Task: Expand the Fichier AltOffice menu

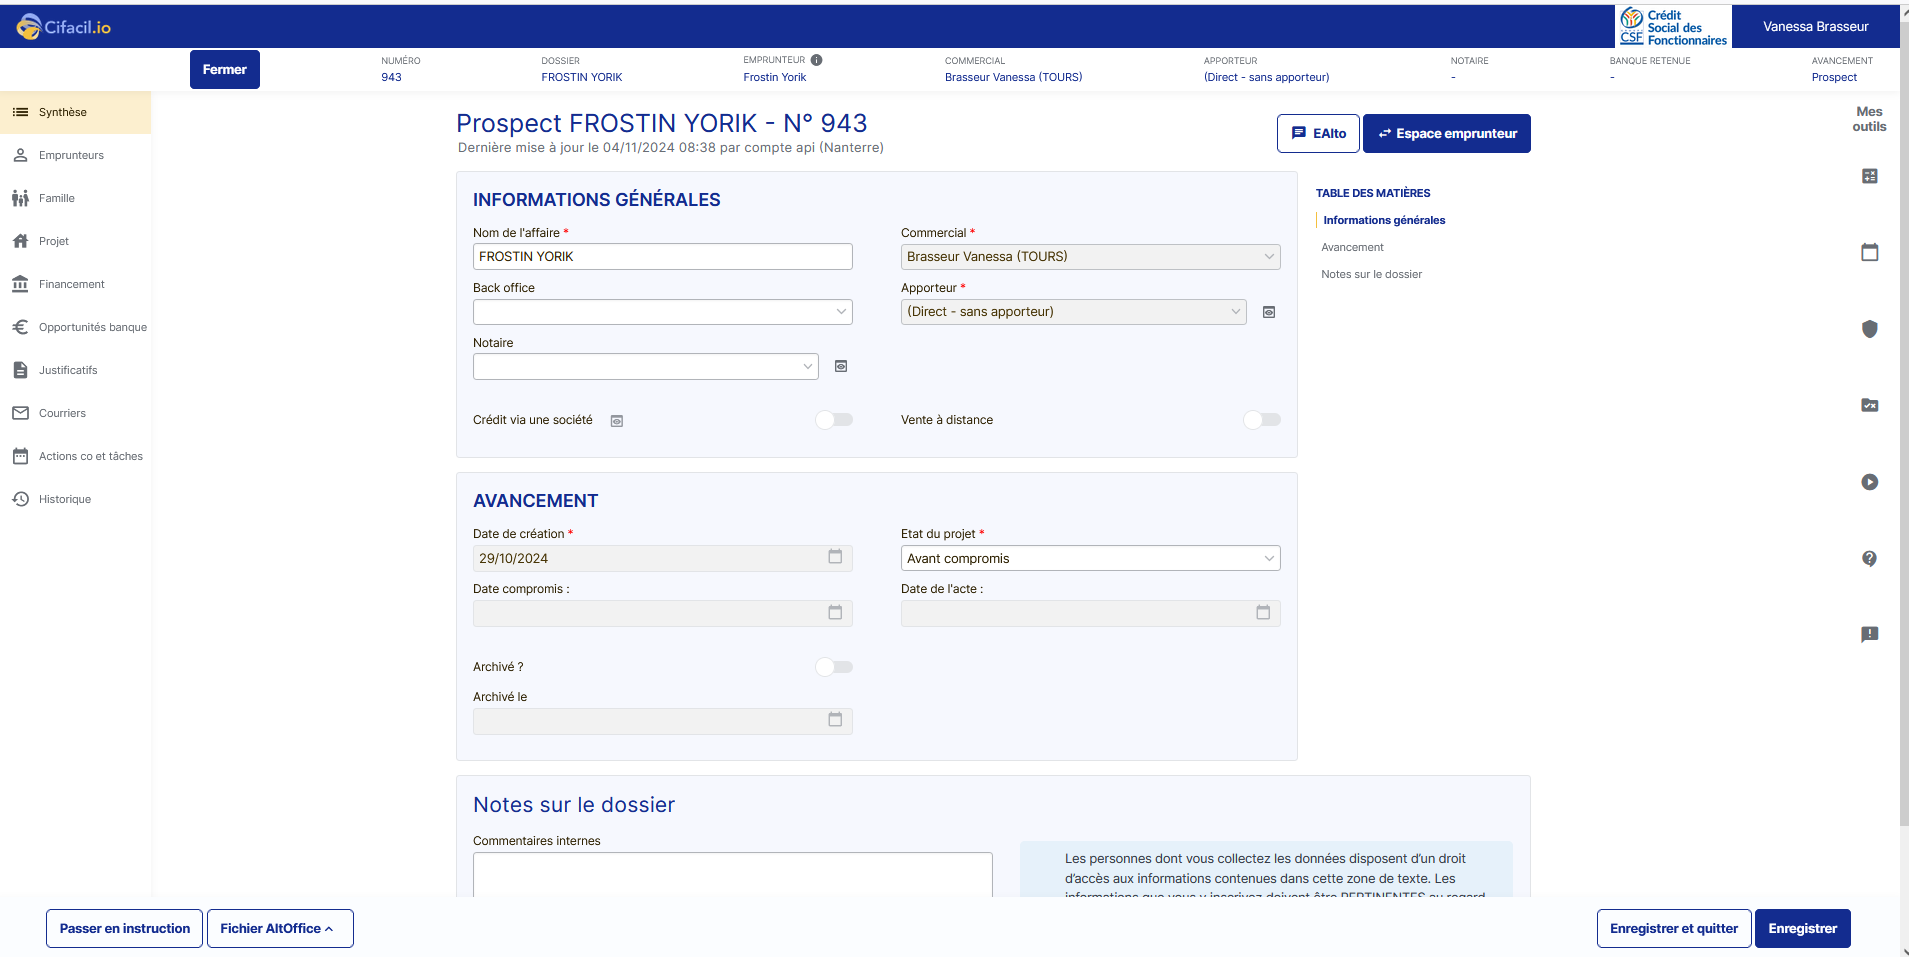Action: coord(280,928)
